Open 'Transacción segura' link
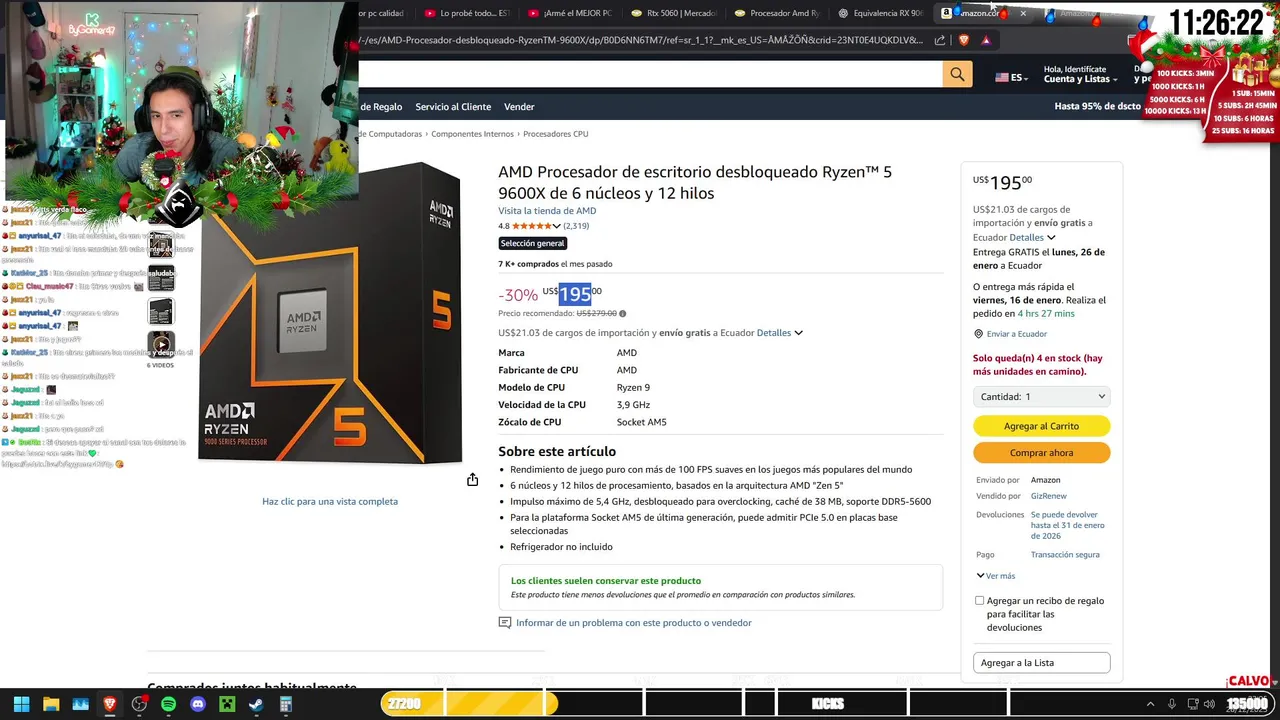This screenshot has width=1280, height=720. pos(1065,555)
